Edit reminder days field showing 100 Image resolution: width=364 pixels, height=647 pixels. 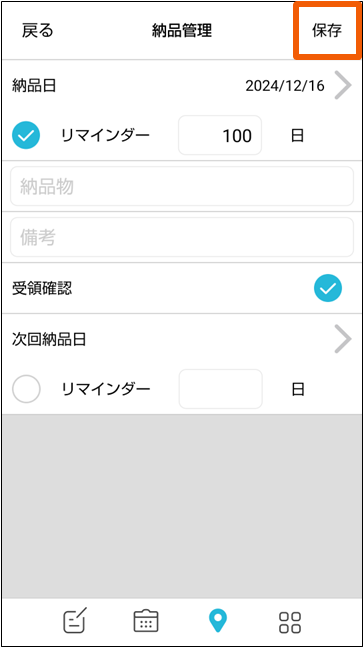pyautogui.click(x=220, y=135)
